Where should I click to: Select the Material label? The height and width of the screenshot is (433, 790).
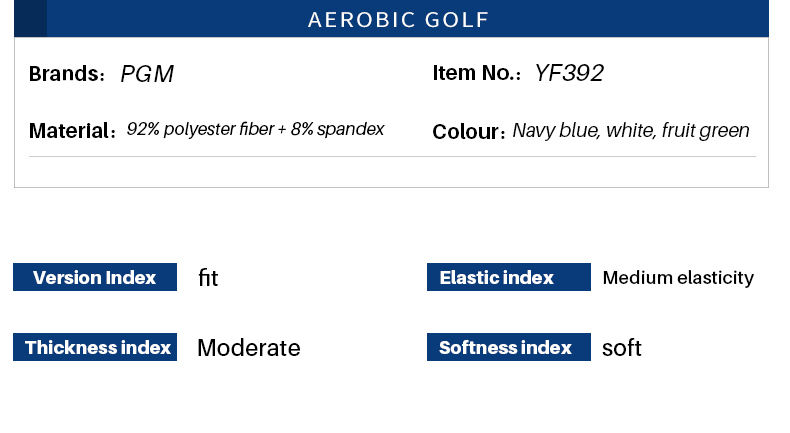tap(72, 131)
